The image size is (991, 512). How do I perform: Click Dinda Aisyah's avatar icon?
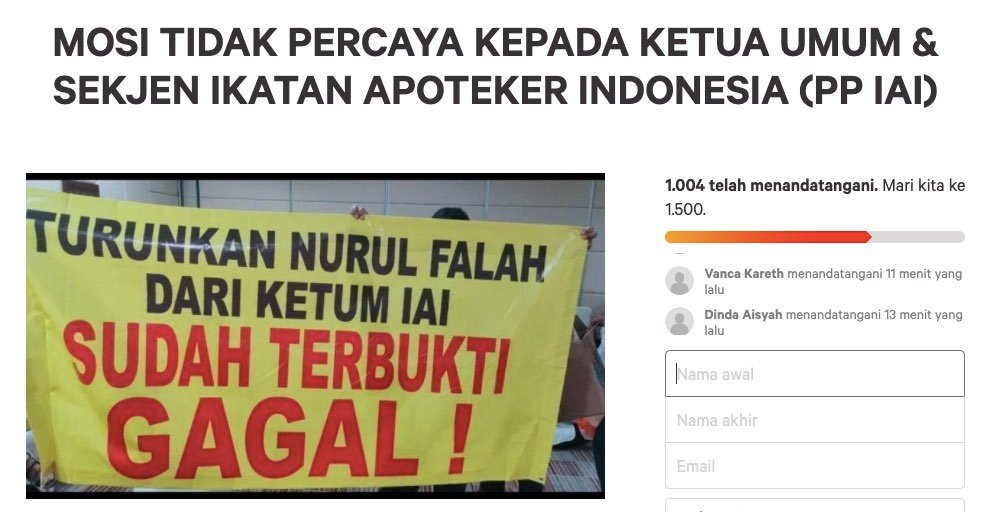coord(679,321)
